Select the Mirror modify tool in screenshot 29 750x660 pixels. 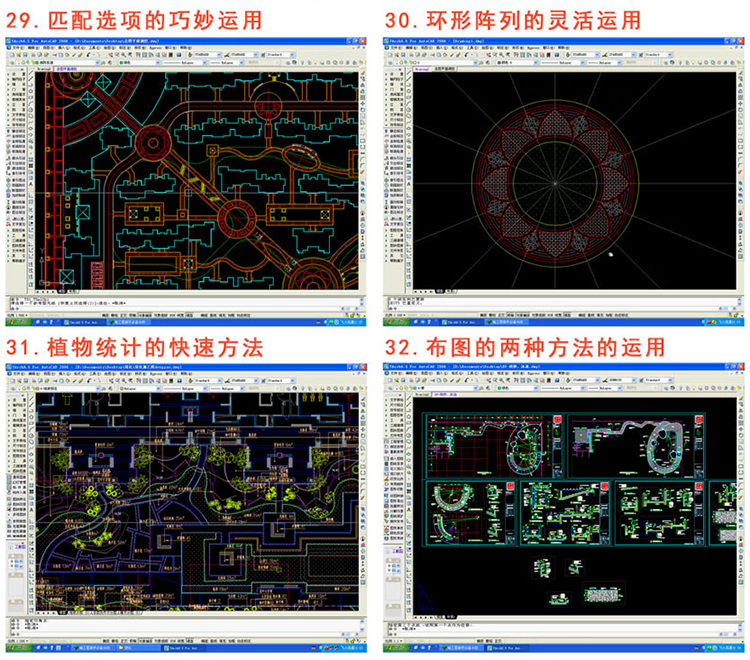tap(363, 85)
